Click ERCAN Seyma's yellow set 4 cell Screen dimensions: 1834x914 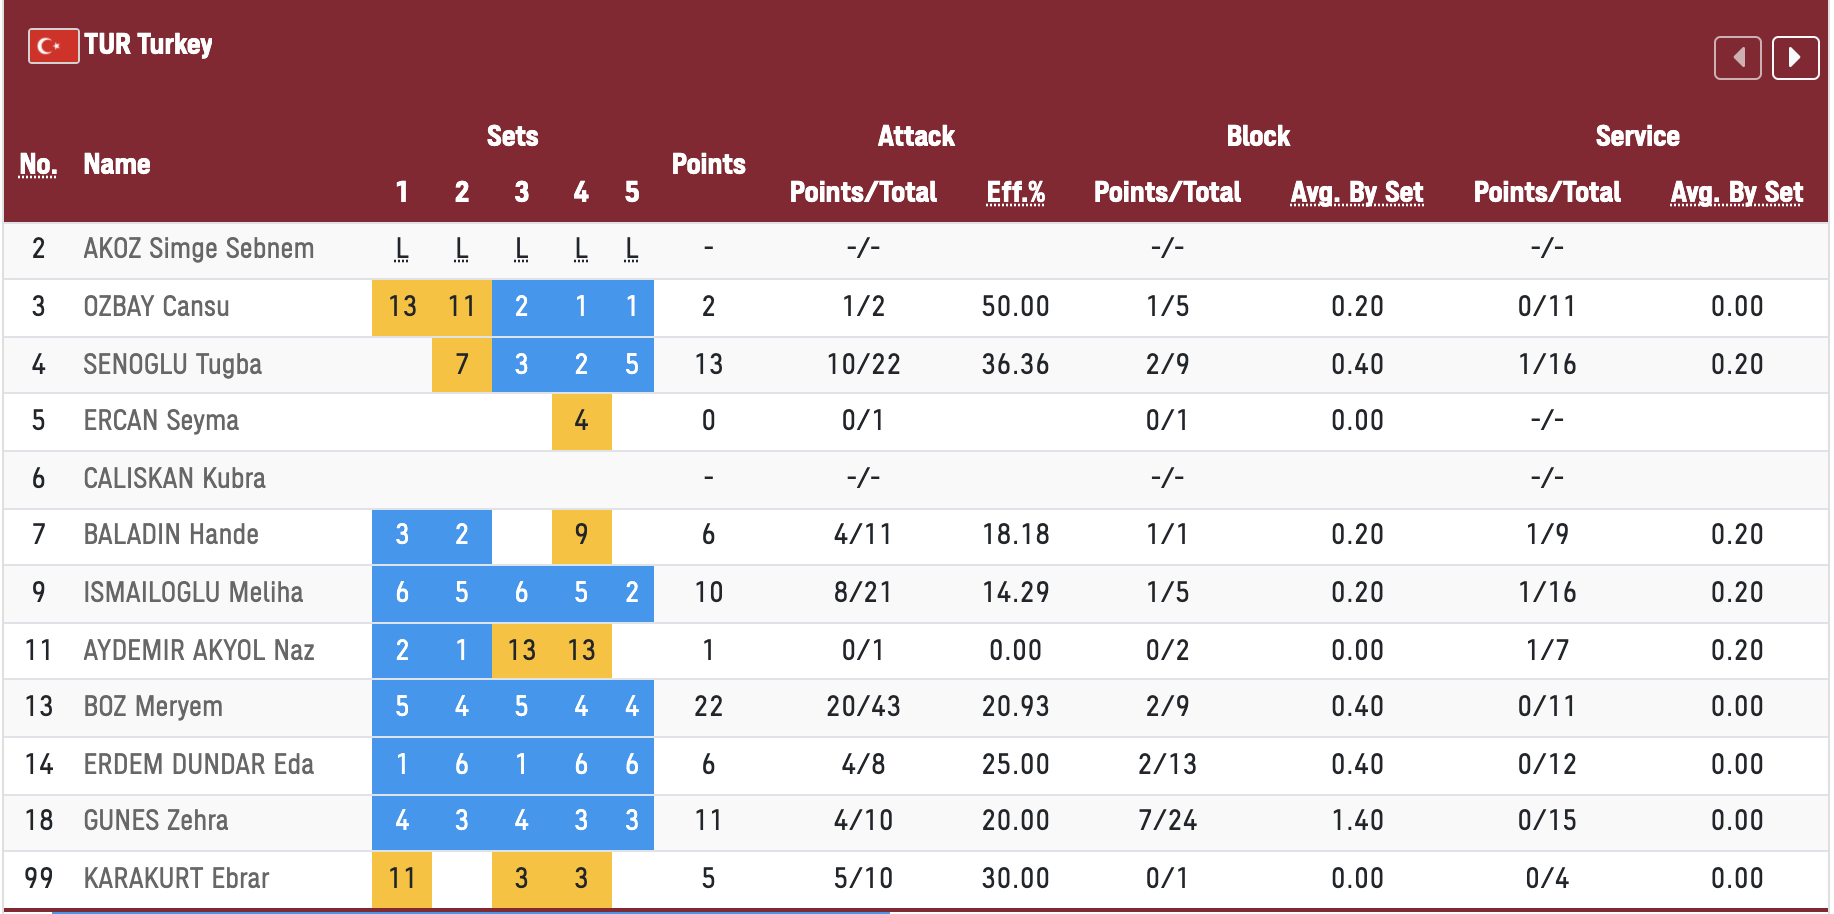point(581,421)
